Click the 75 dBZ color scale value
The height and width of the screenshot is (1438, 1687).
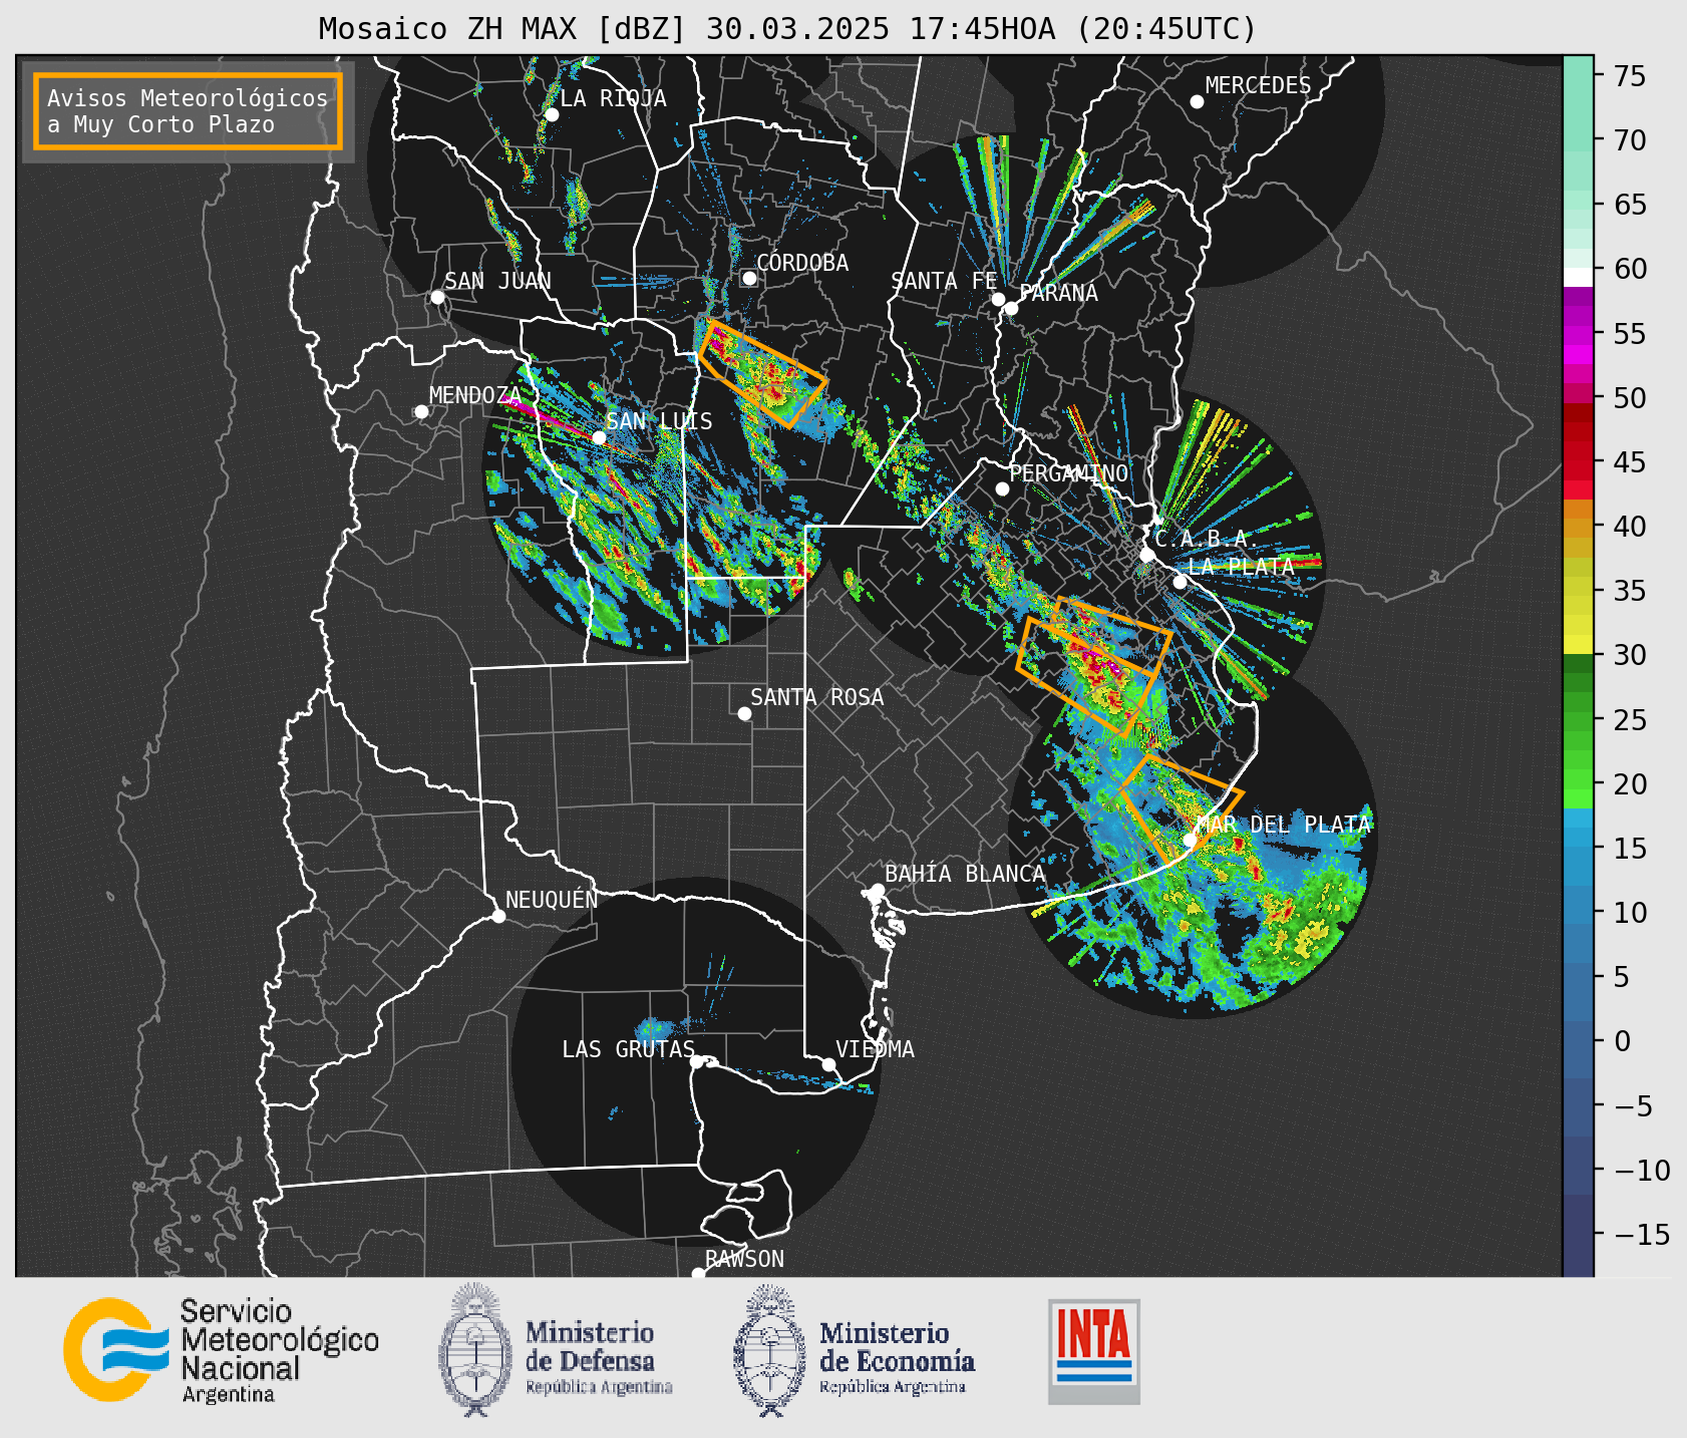[x=1628, y=76]
